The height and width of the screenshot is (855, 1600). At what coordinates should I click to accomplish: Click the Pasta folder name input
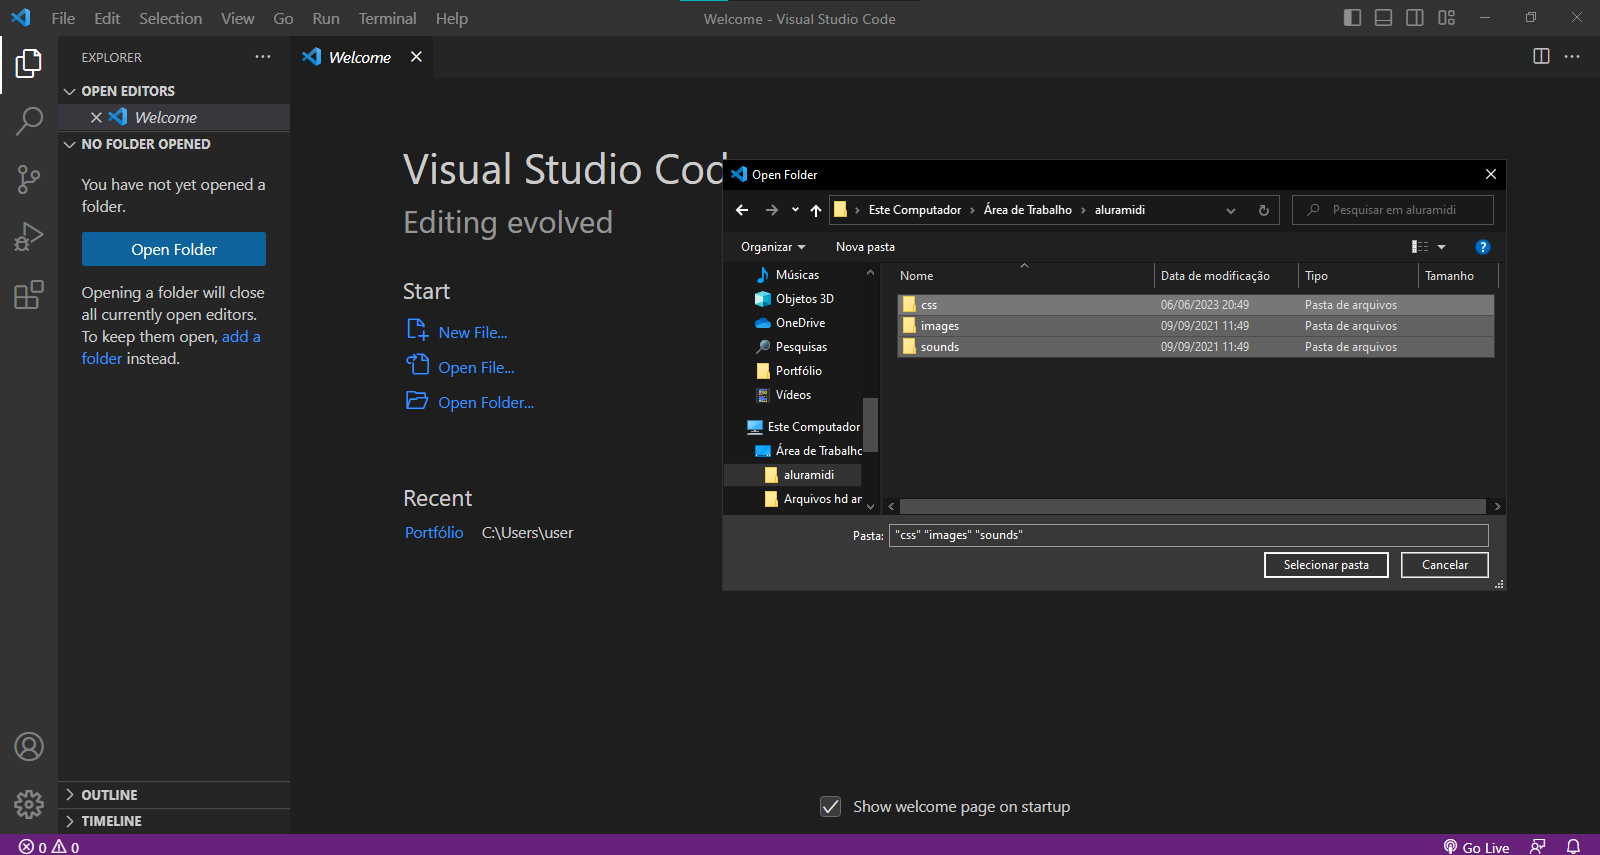[1188, 535]
